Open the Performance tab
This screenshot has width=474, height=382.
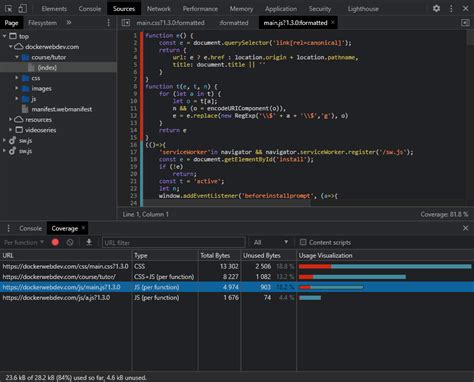click(200, 9)
